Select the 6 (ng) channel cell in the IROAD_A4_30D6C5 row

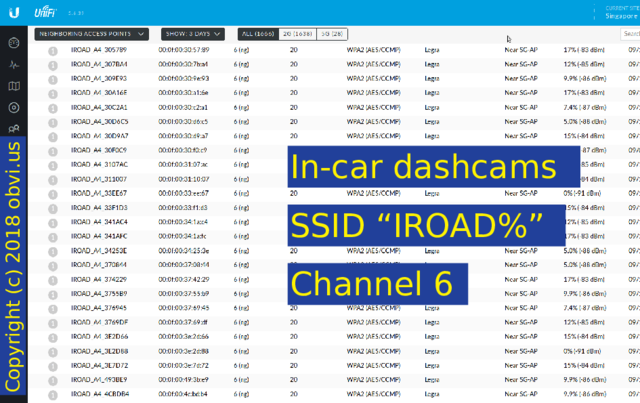(241, 122)
